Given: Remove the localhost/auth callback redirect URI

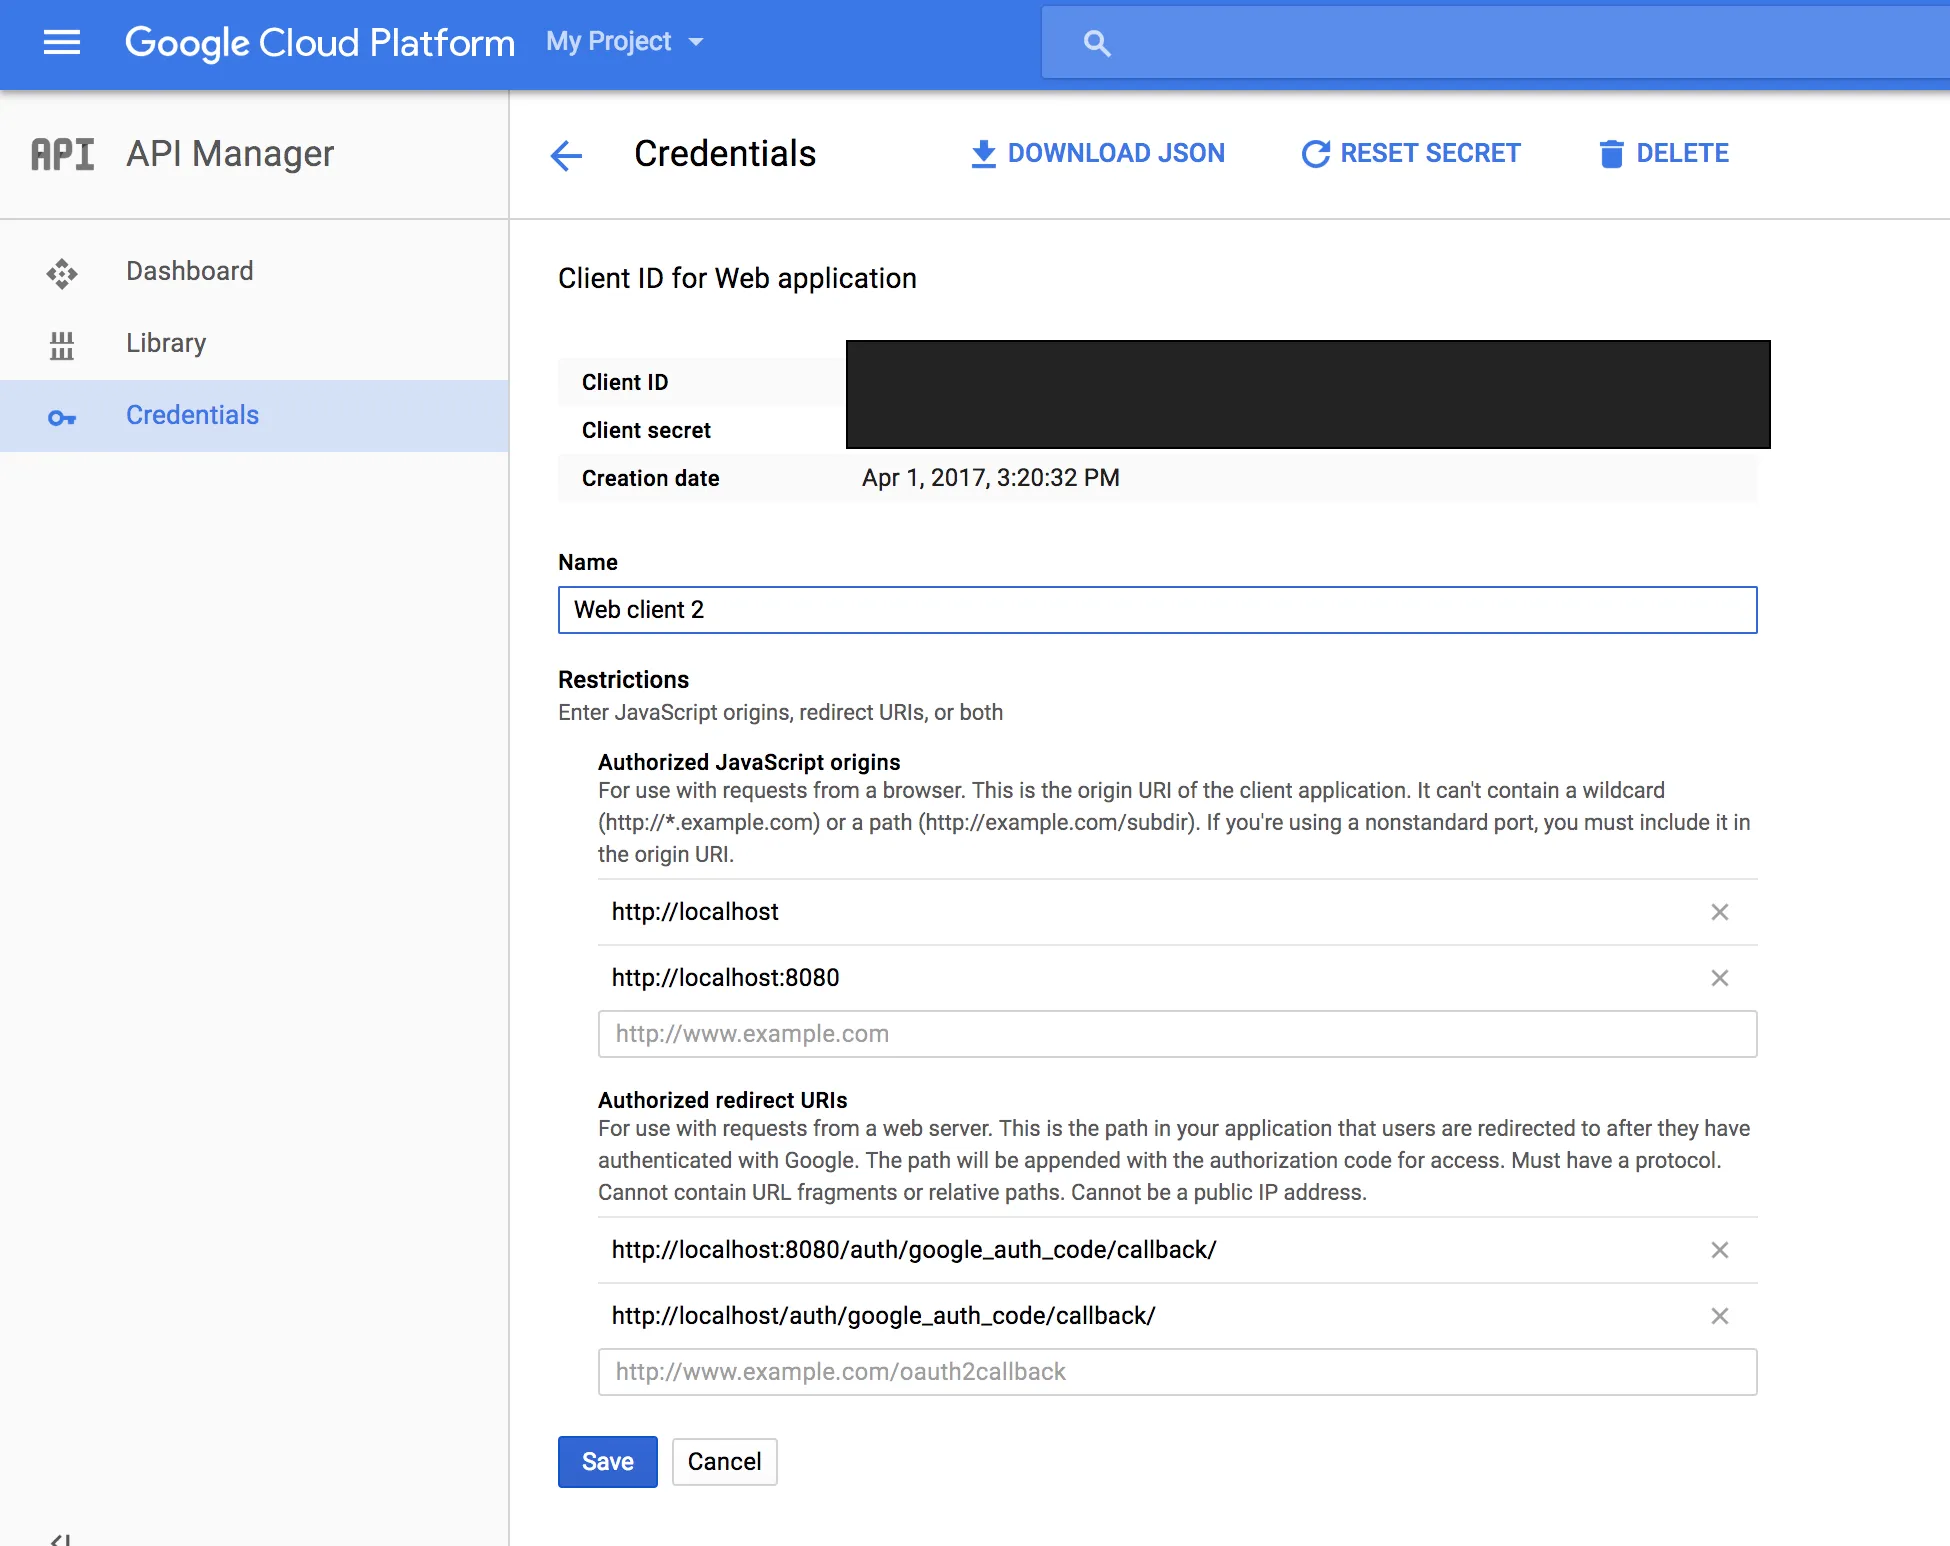Looking at the screenshot, I should (1719, 1316).
